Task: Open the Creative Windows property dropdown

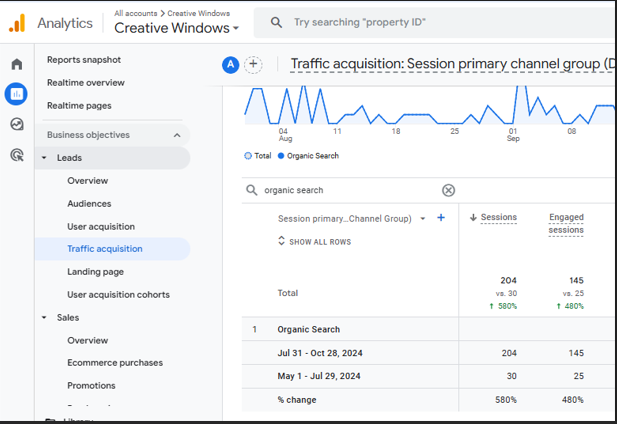Action: point(176,28)
